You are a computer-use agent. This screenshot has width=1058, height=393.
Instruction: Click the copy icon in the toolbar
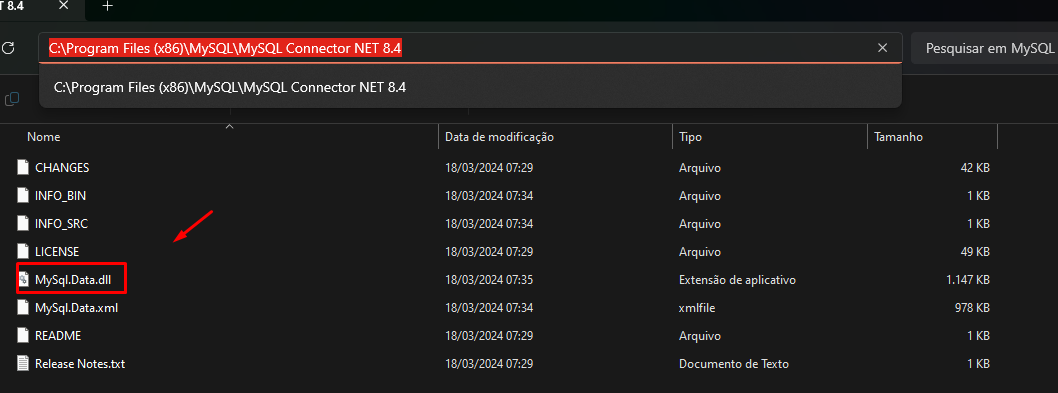(11, 99)
